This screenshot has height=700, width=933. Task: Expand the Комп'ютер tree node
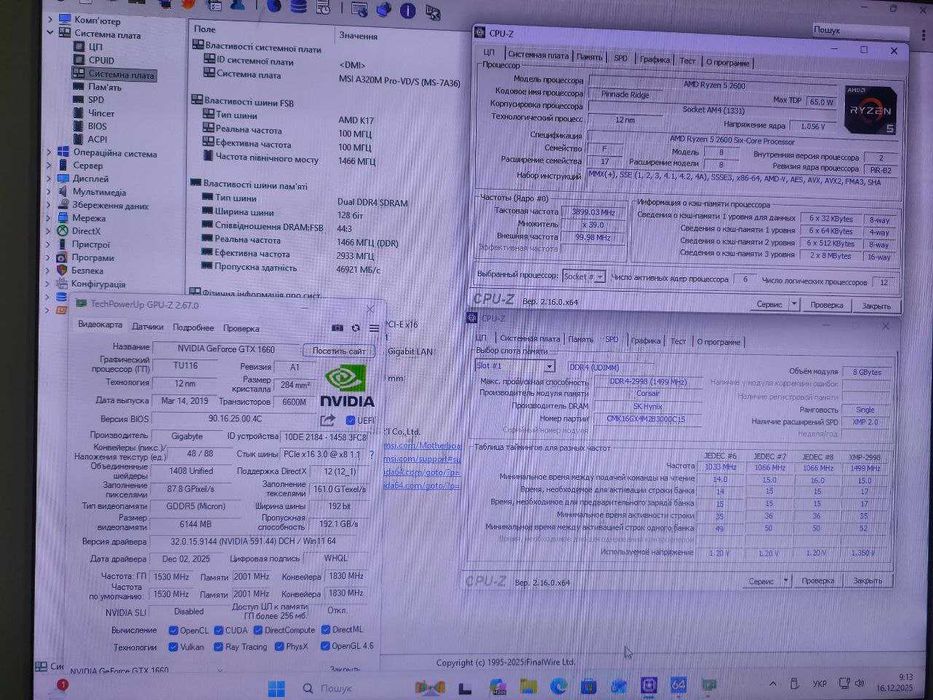(50, 20)
